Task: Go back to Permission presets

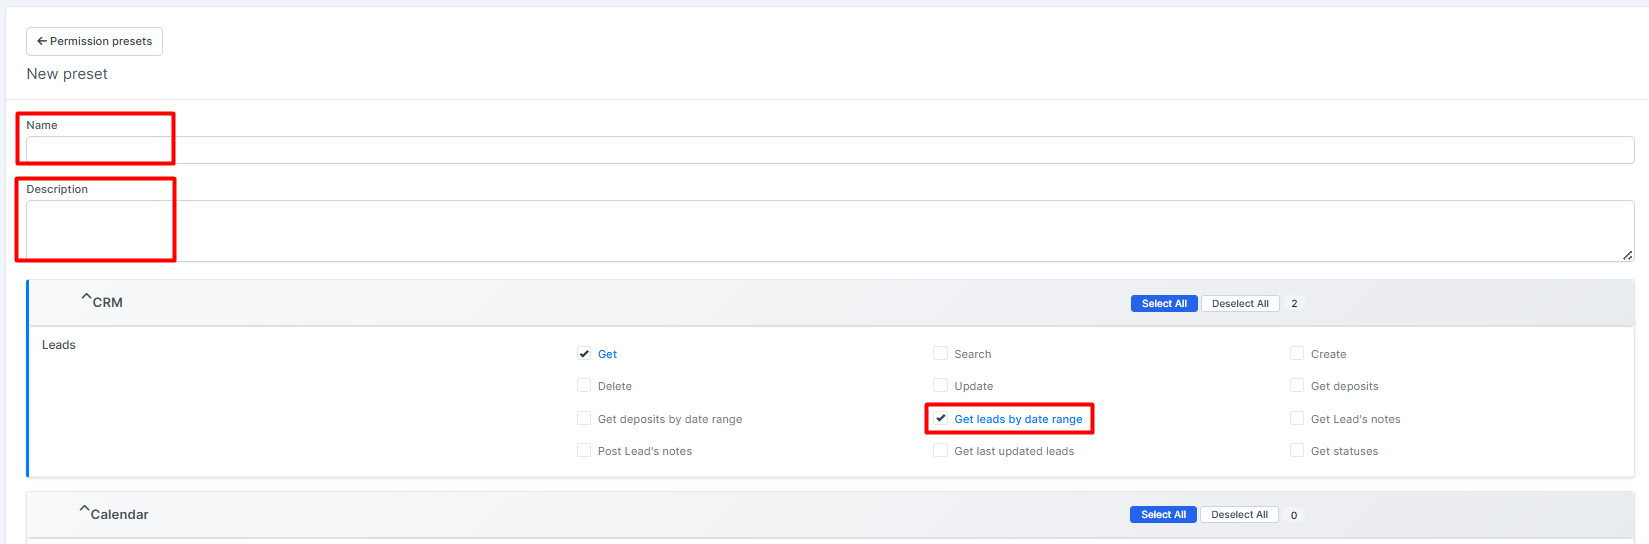Action: pyautogui.click(x=94, y=41)
